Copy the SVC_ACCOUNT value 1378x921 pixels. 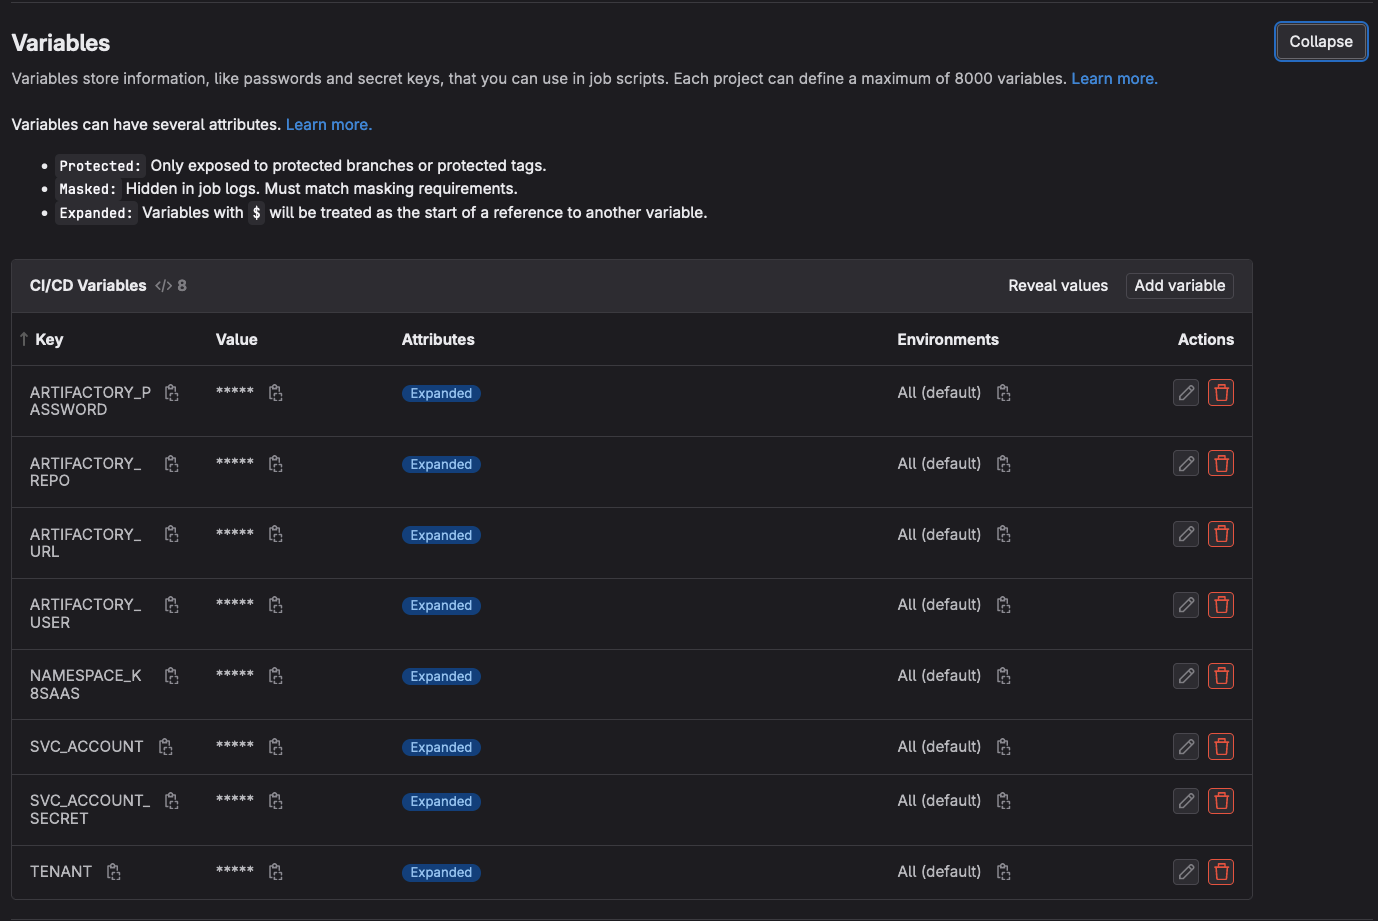[x=276, y=747]
